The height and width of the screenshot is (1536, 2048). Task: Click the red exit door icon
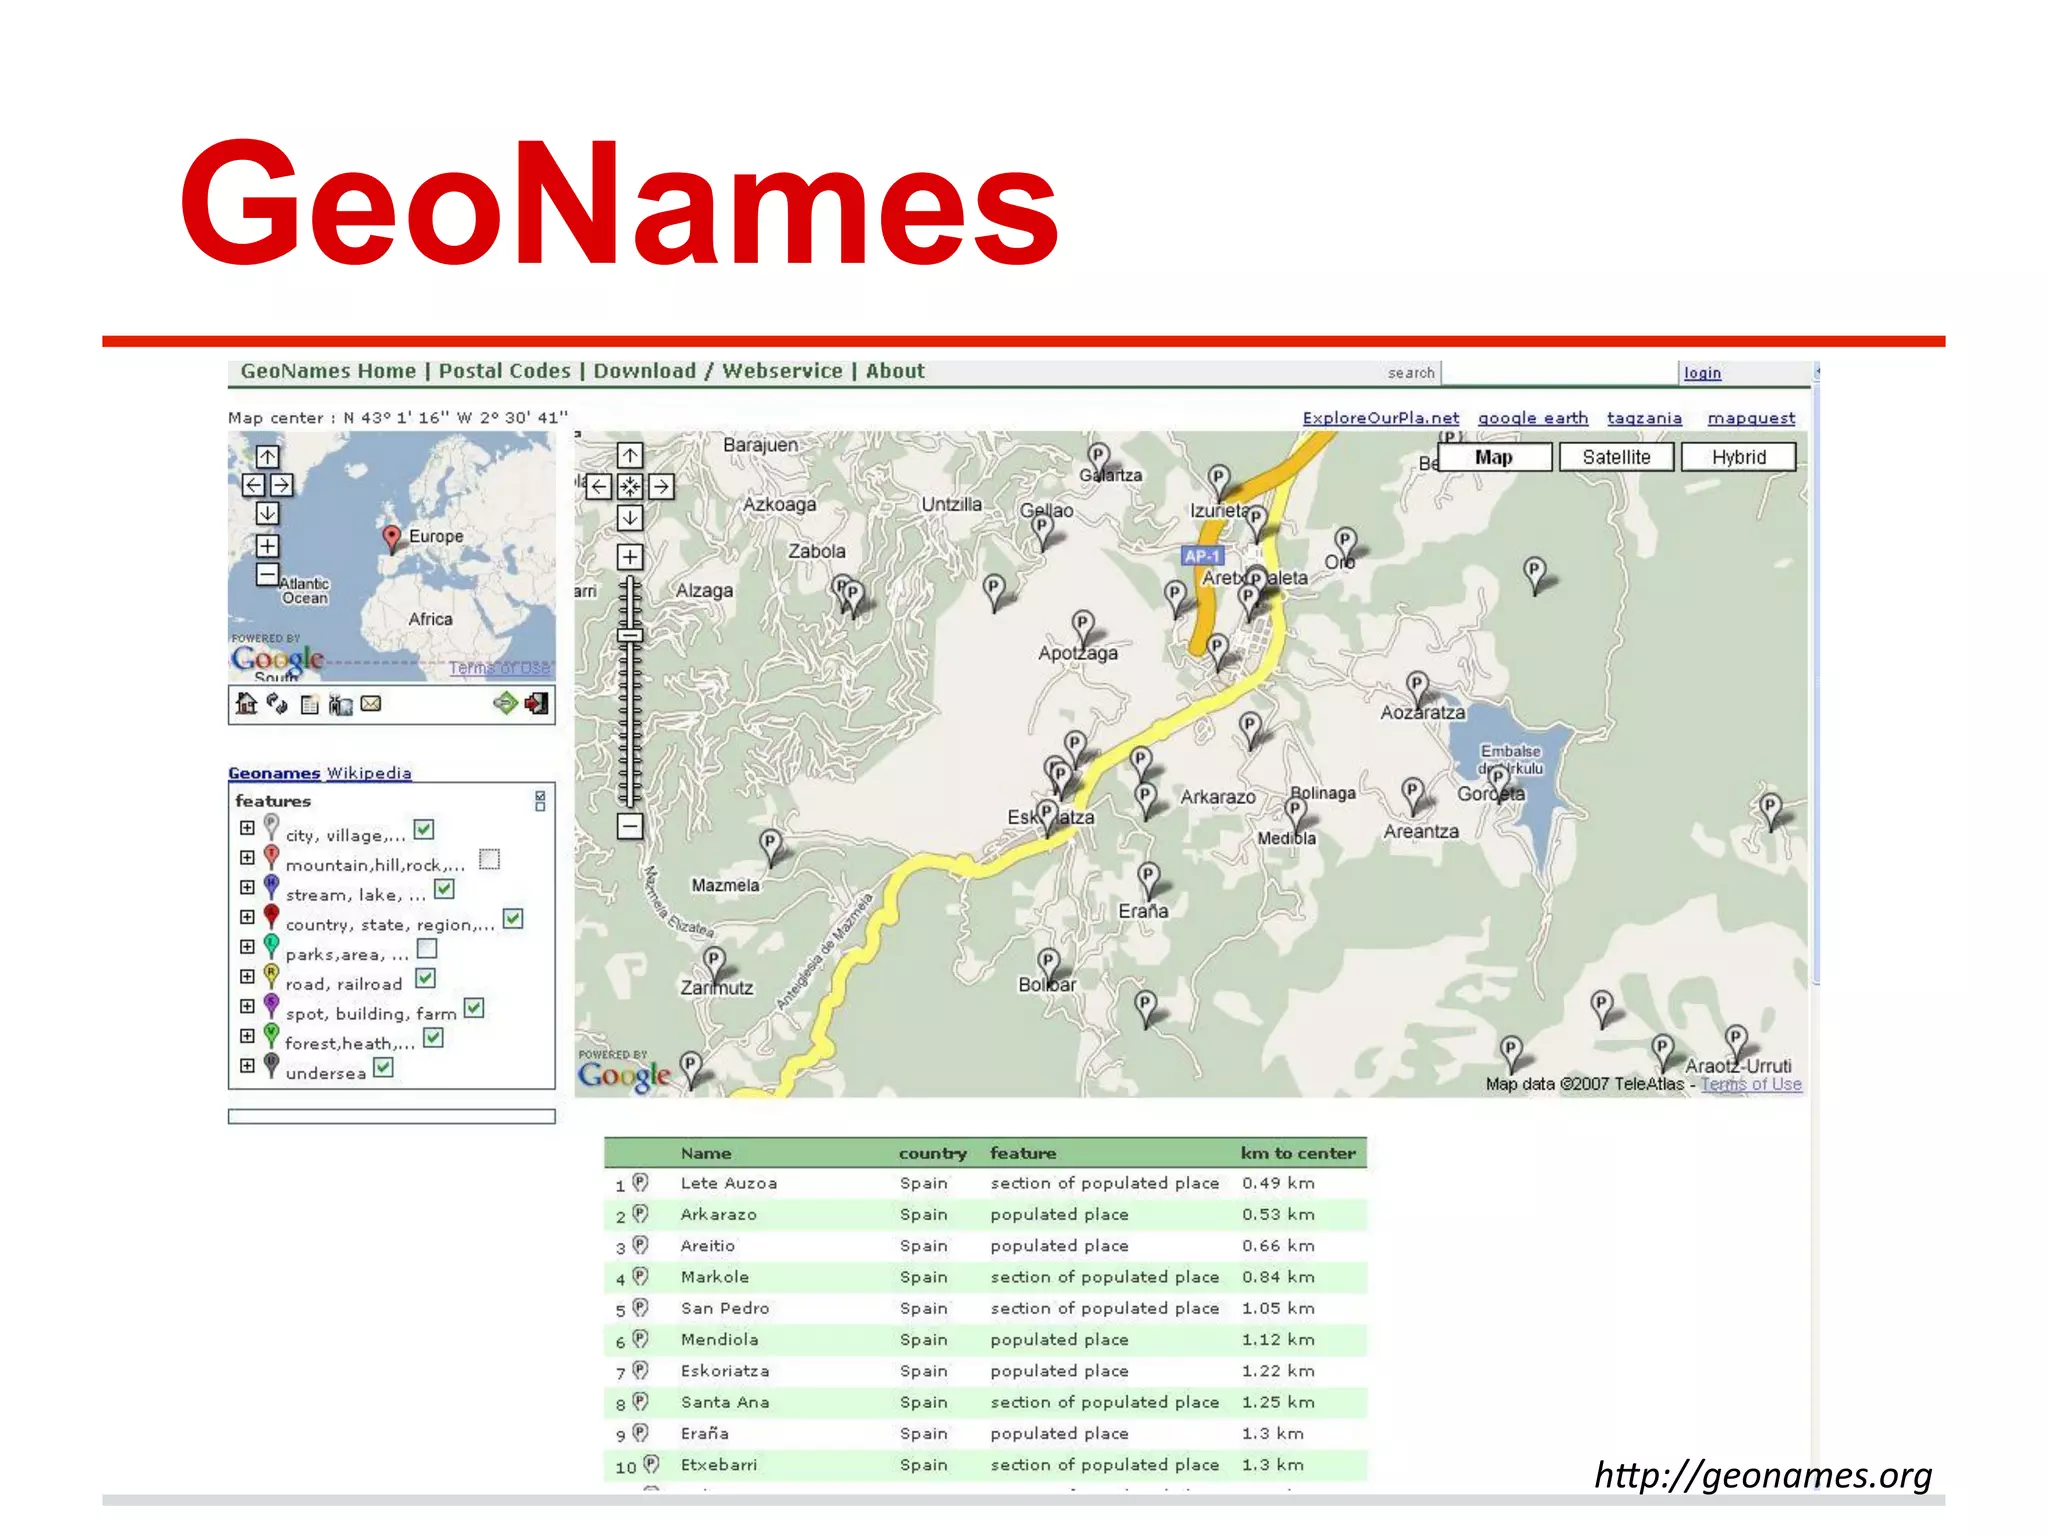click(537, 703)
